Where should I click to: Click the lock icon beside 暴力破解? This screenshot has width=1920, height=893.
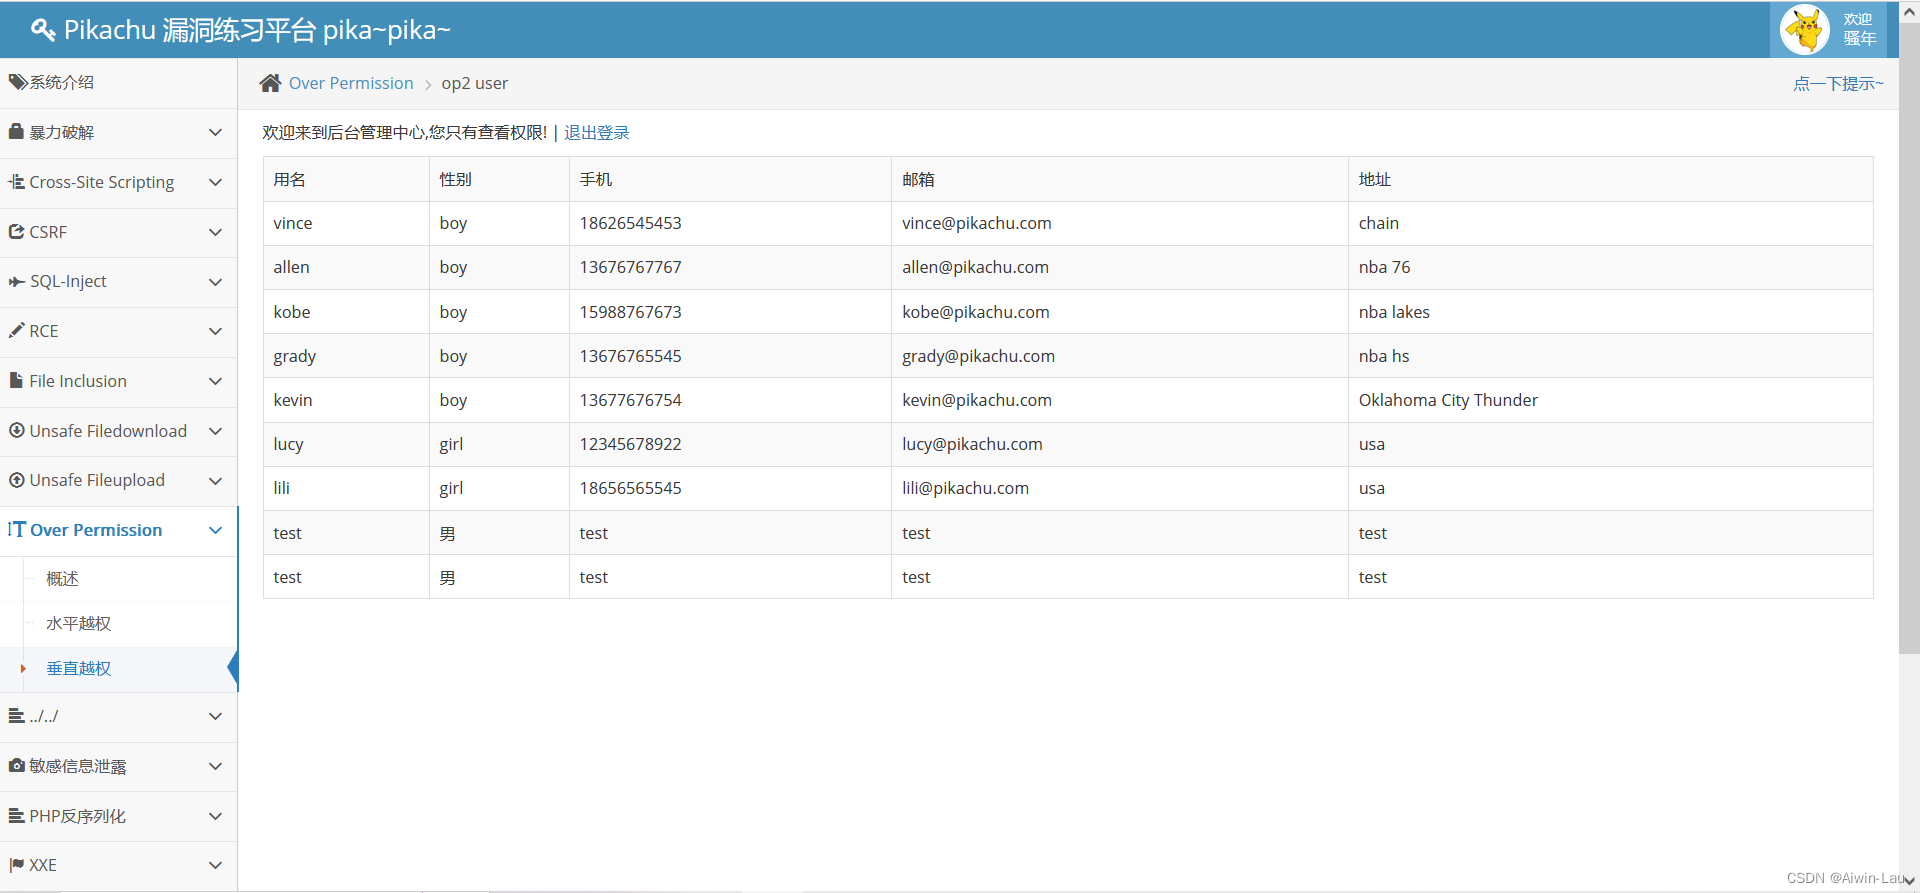[x=16, y=131]
